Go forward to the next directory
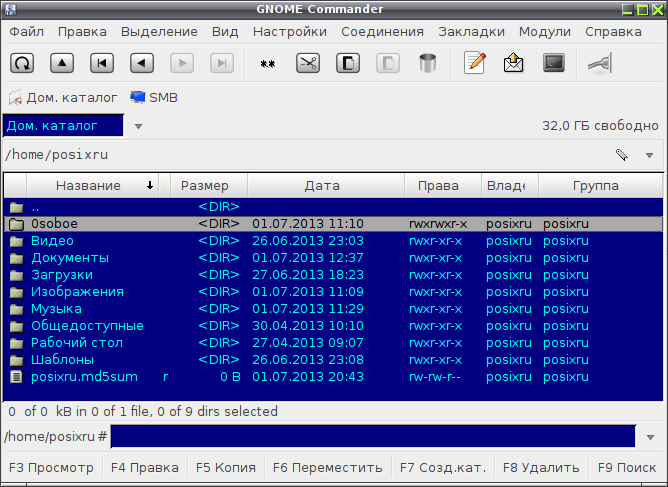 click(x=182, y=63)
